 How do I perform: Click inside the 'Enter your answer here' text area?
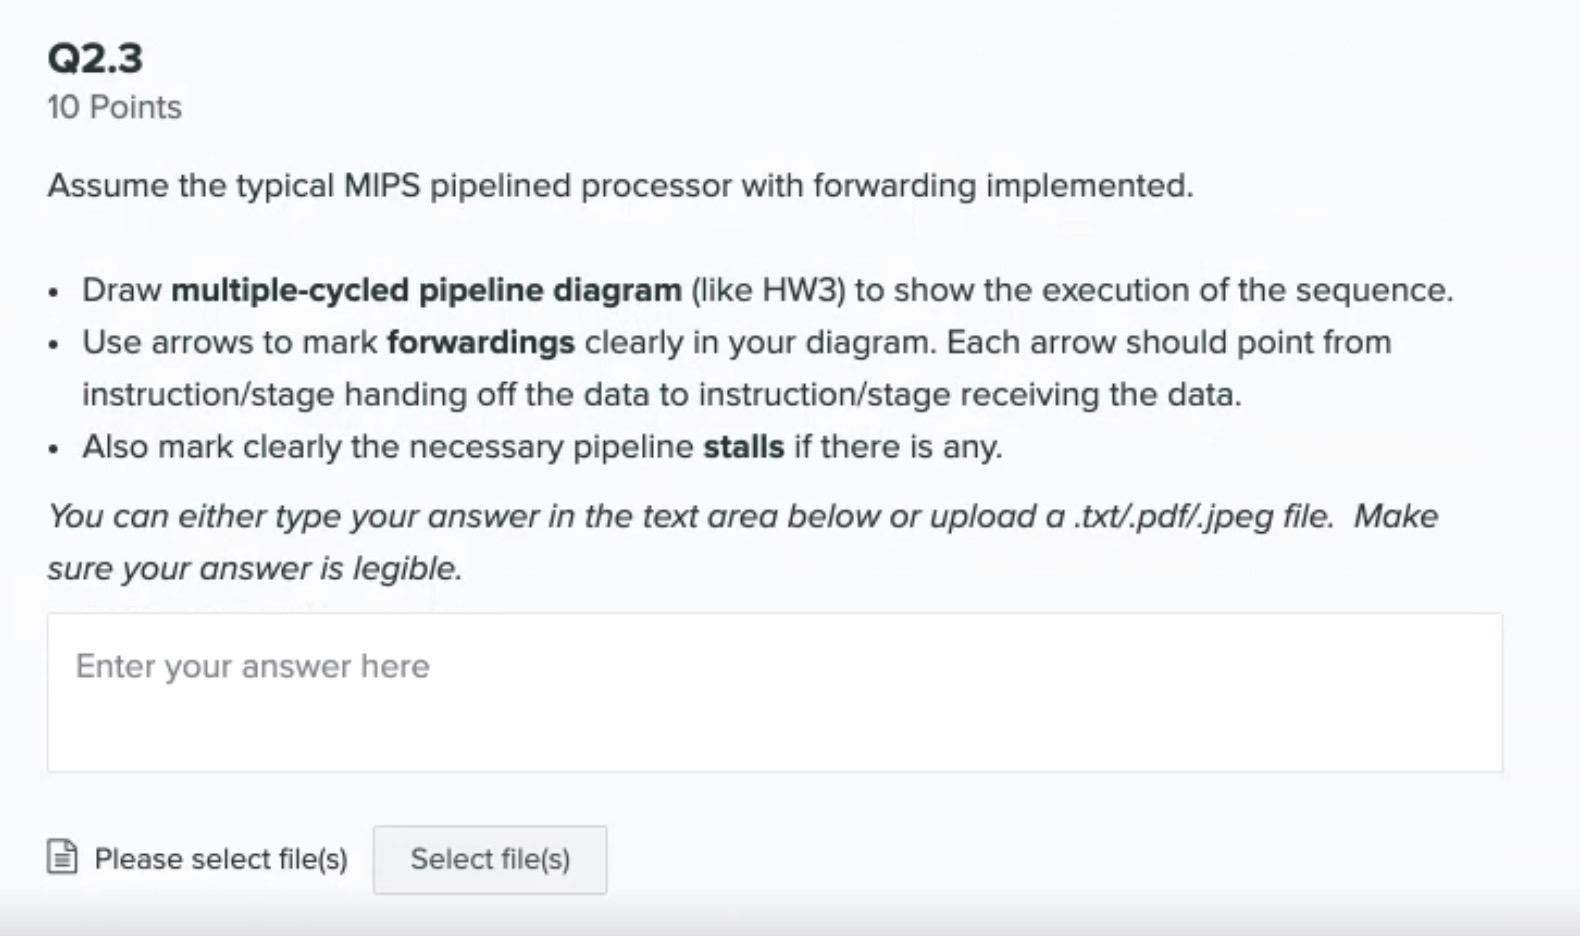[x=700, y=690]
